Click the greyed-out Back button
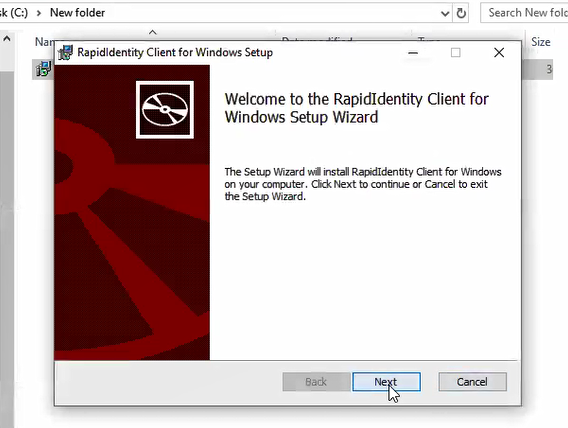 point(316,382)
